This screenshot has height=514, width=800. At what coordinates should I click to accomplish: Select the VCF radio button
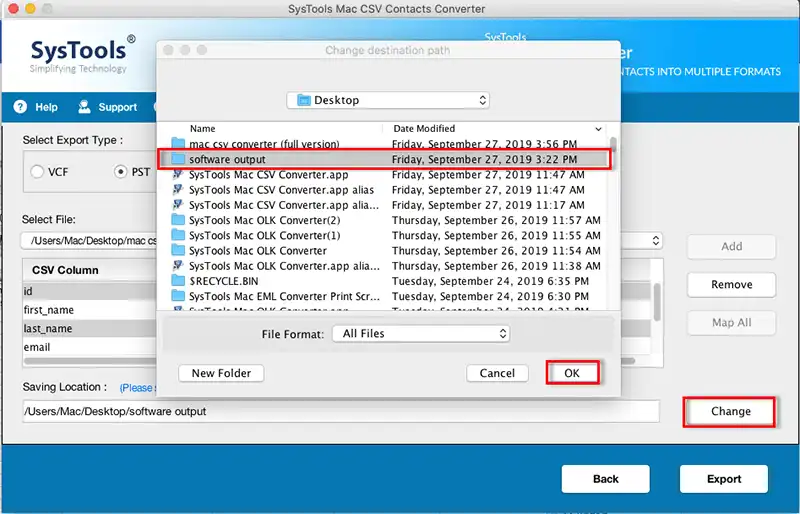(37, 172)
